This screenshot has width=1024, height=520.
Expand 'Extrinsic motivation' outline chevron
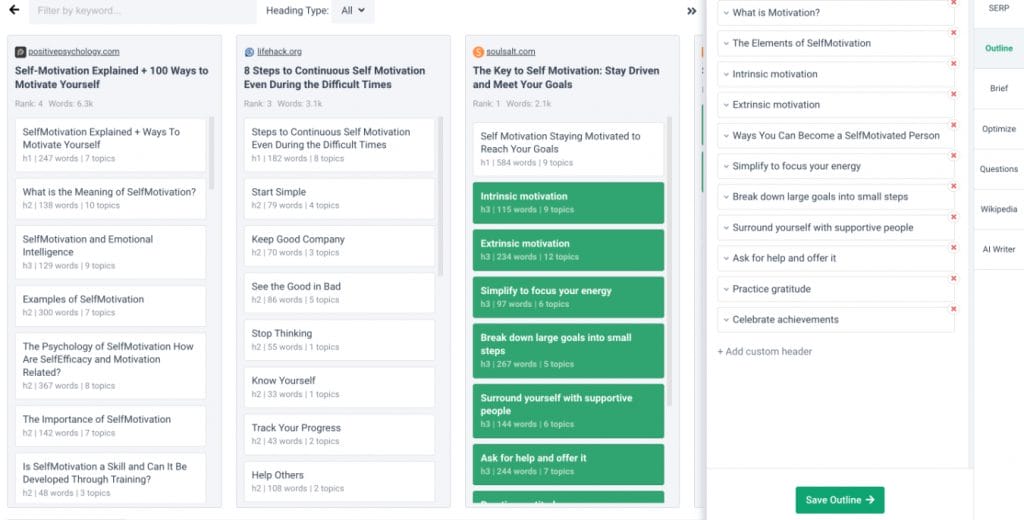726,105
